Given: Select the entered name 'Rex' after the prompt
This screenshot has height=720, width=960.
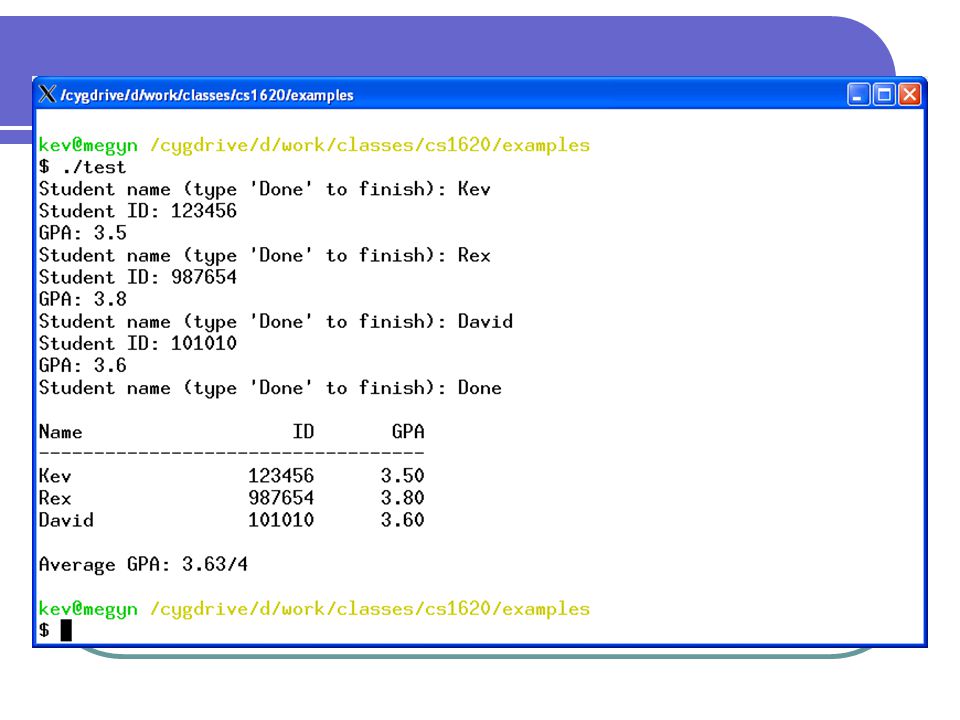Looking at the screenshot, I should [x=474, y=255].
